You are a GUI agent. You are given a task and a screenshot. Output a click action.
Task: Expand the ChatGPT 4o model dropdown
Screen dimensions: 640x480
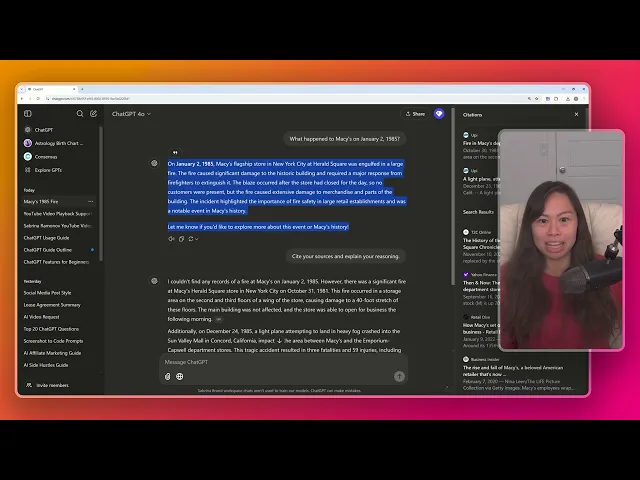click(131, 114)
